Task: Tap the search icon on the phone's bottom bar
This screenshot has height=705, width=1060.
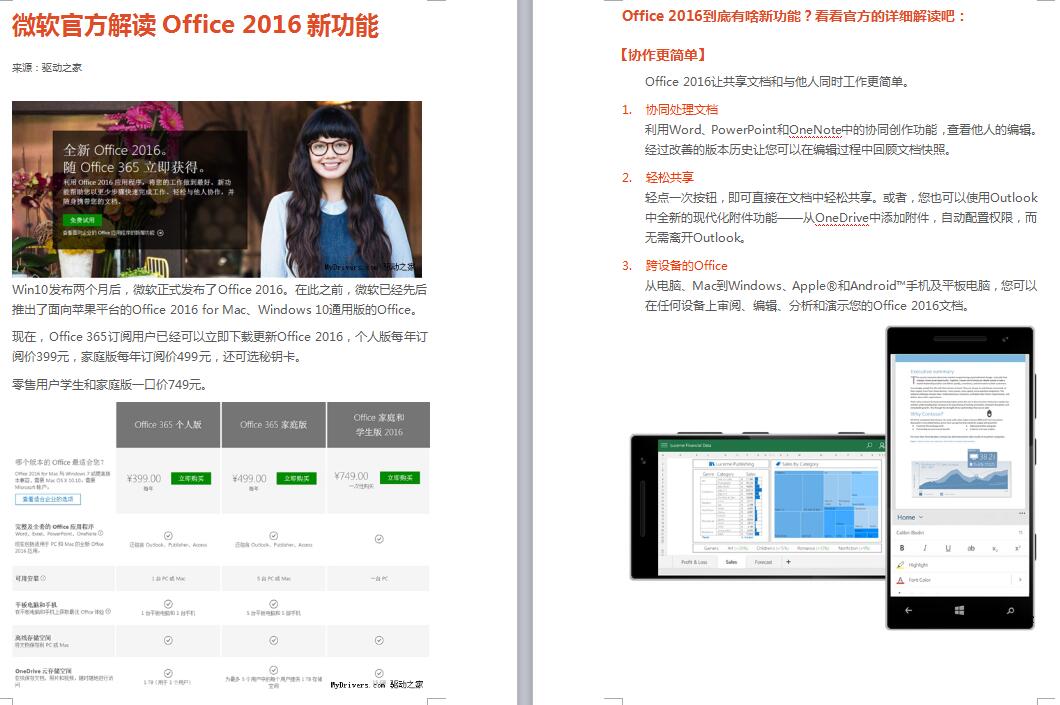Action: [1010, 609]
